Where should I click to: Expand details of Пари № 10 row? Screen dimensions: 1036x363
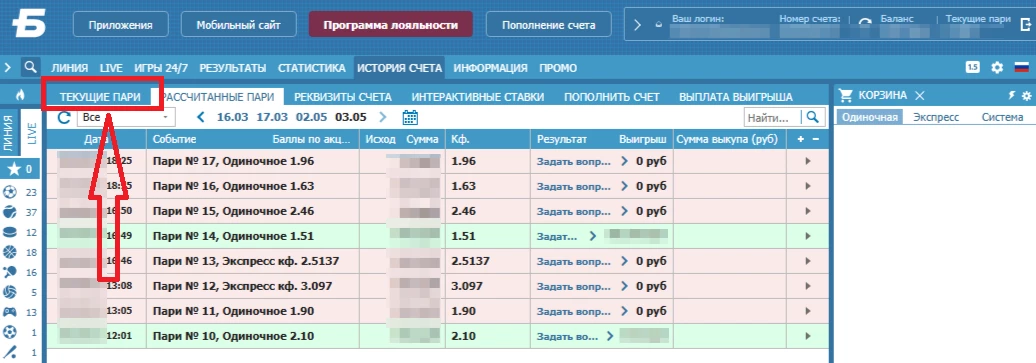coord(807,337)
